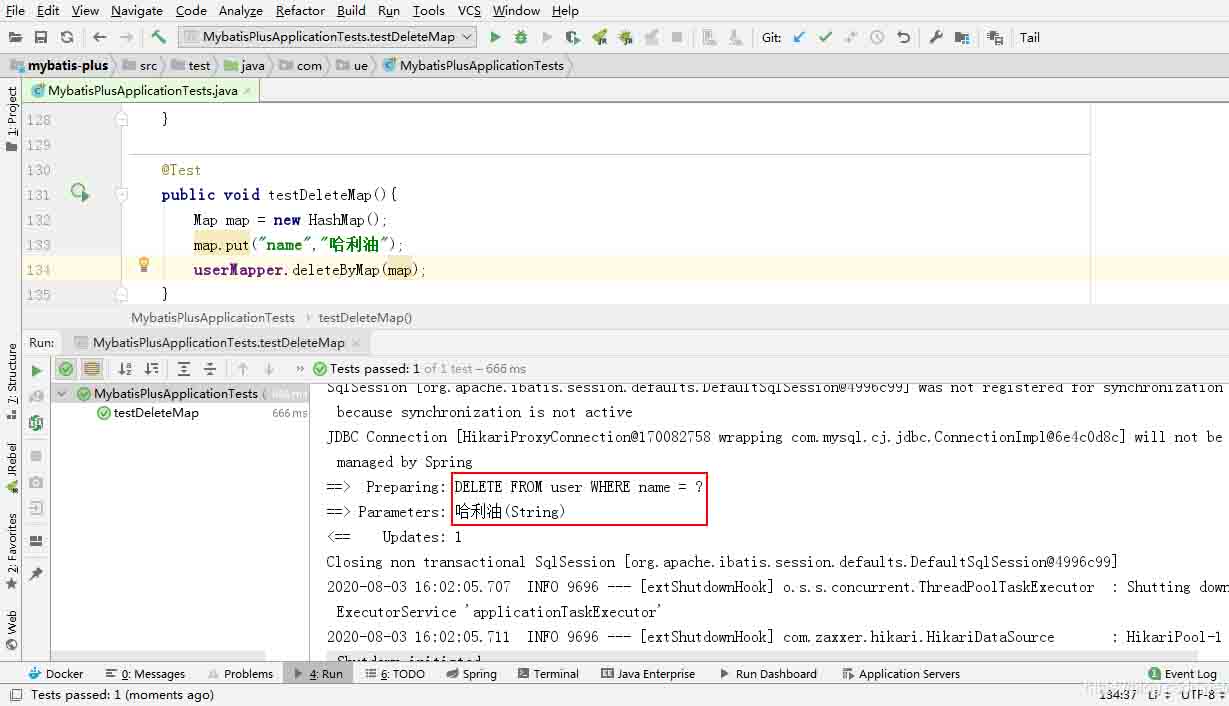Click the ue package breadcrumb
The width and height of the screenshot is (1229, 706).
360,66
